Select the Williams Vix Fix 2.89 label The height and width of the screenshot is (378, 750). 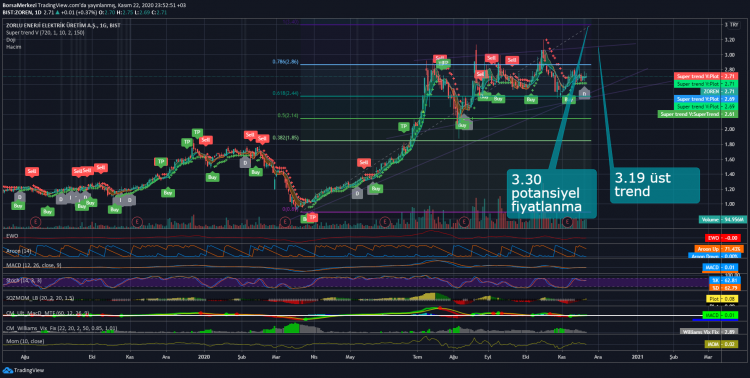[708, 331]
